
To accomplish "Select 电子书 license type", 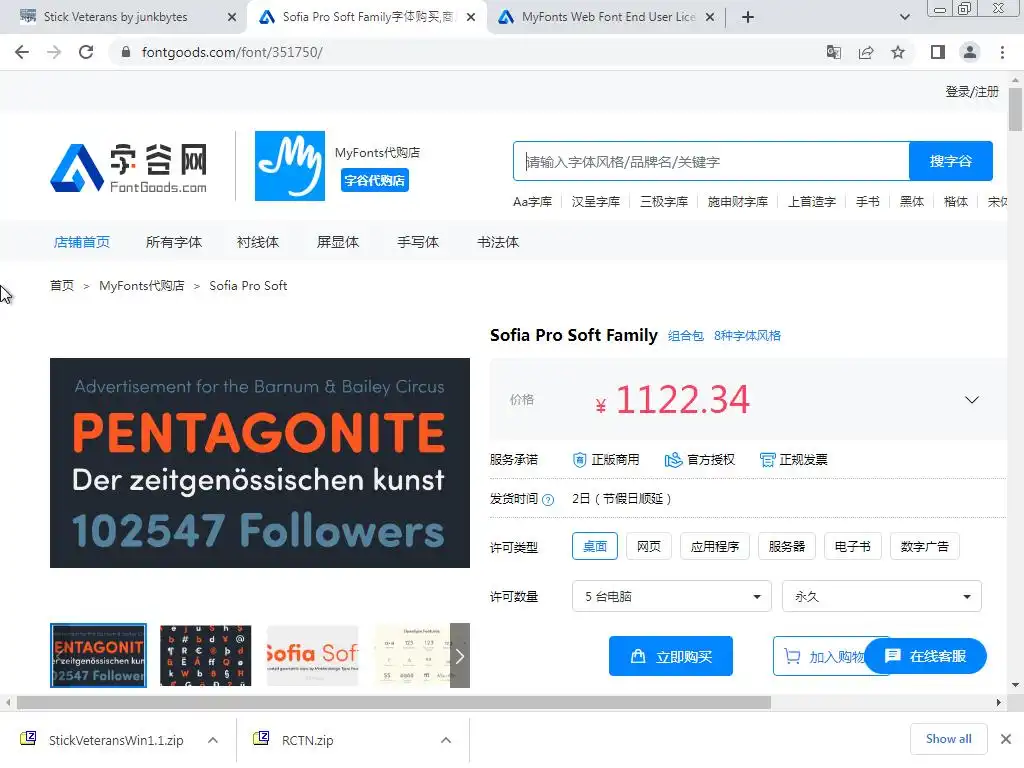I will coord(853,546).
